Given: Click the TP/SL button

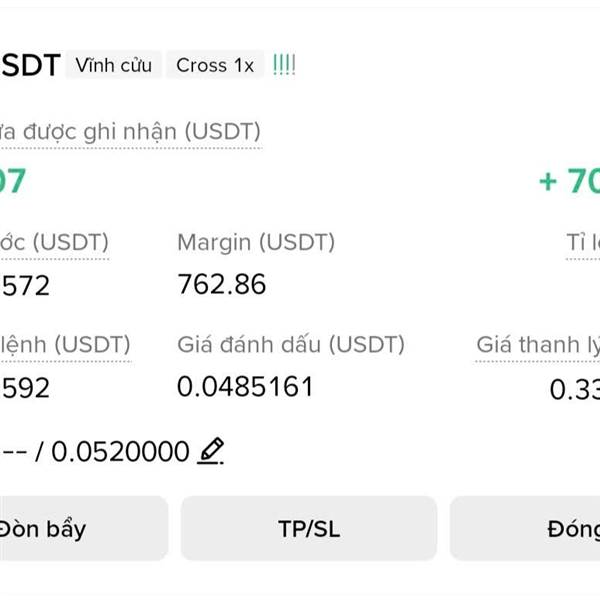Looking at the screenshot, I should tap(309, 529).
